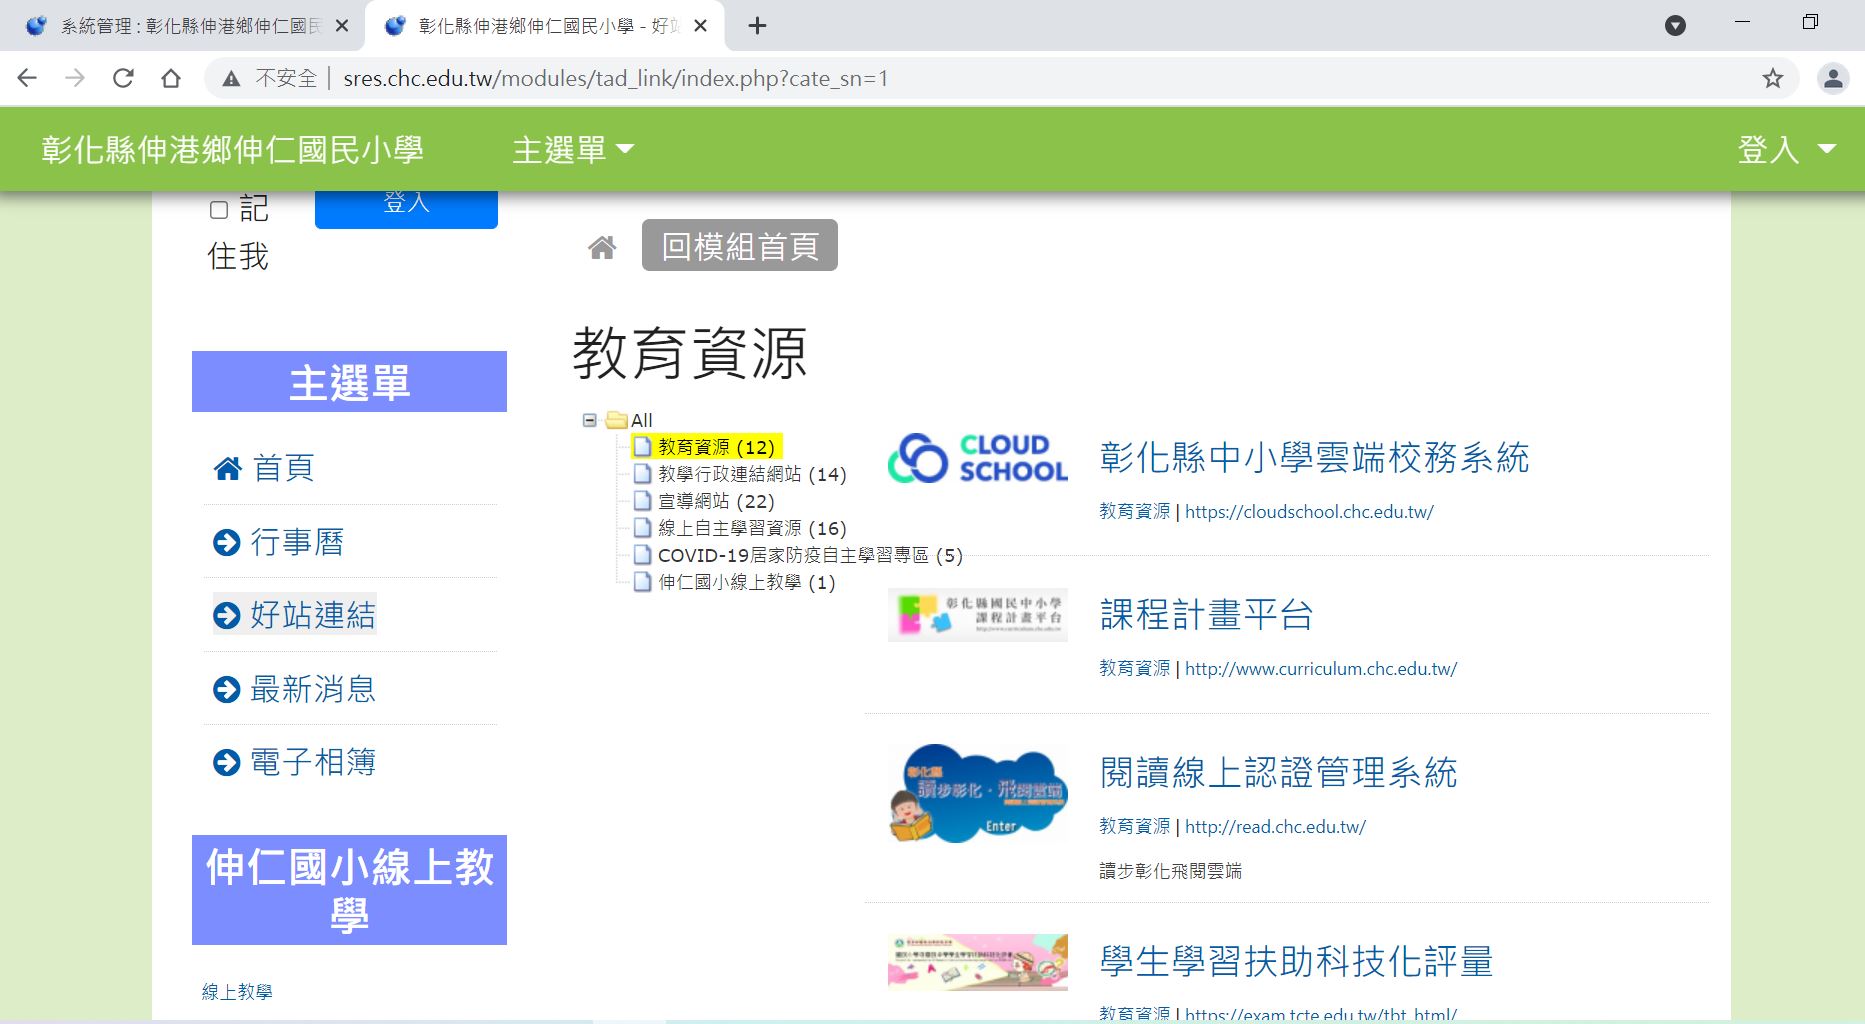Click the 回模組首頁 button

[740, 246]
